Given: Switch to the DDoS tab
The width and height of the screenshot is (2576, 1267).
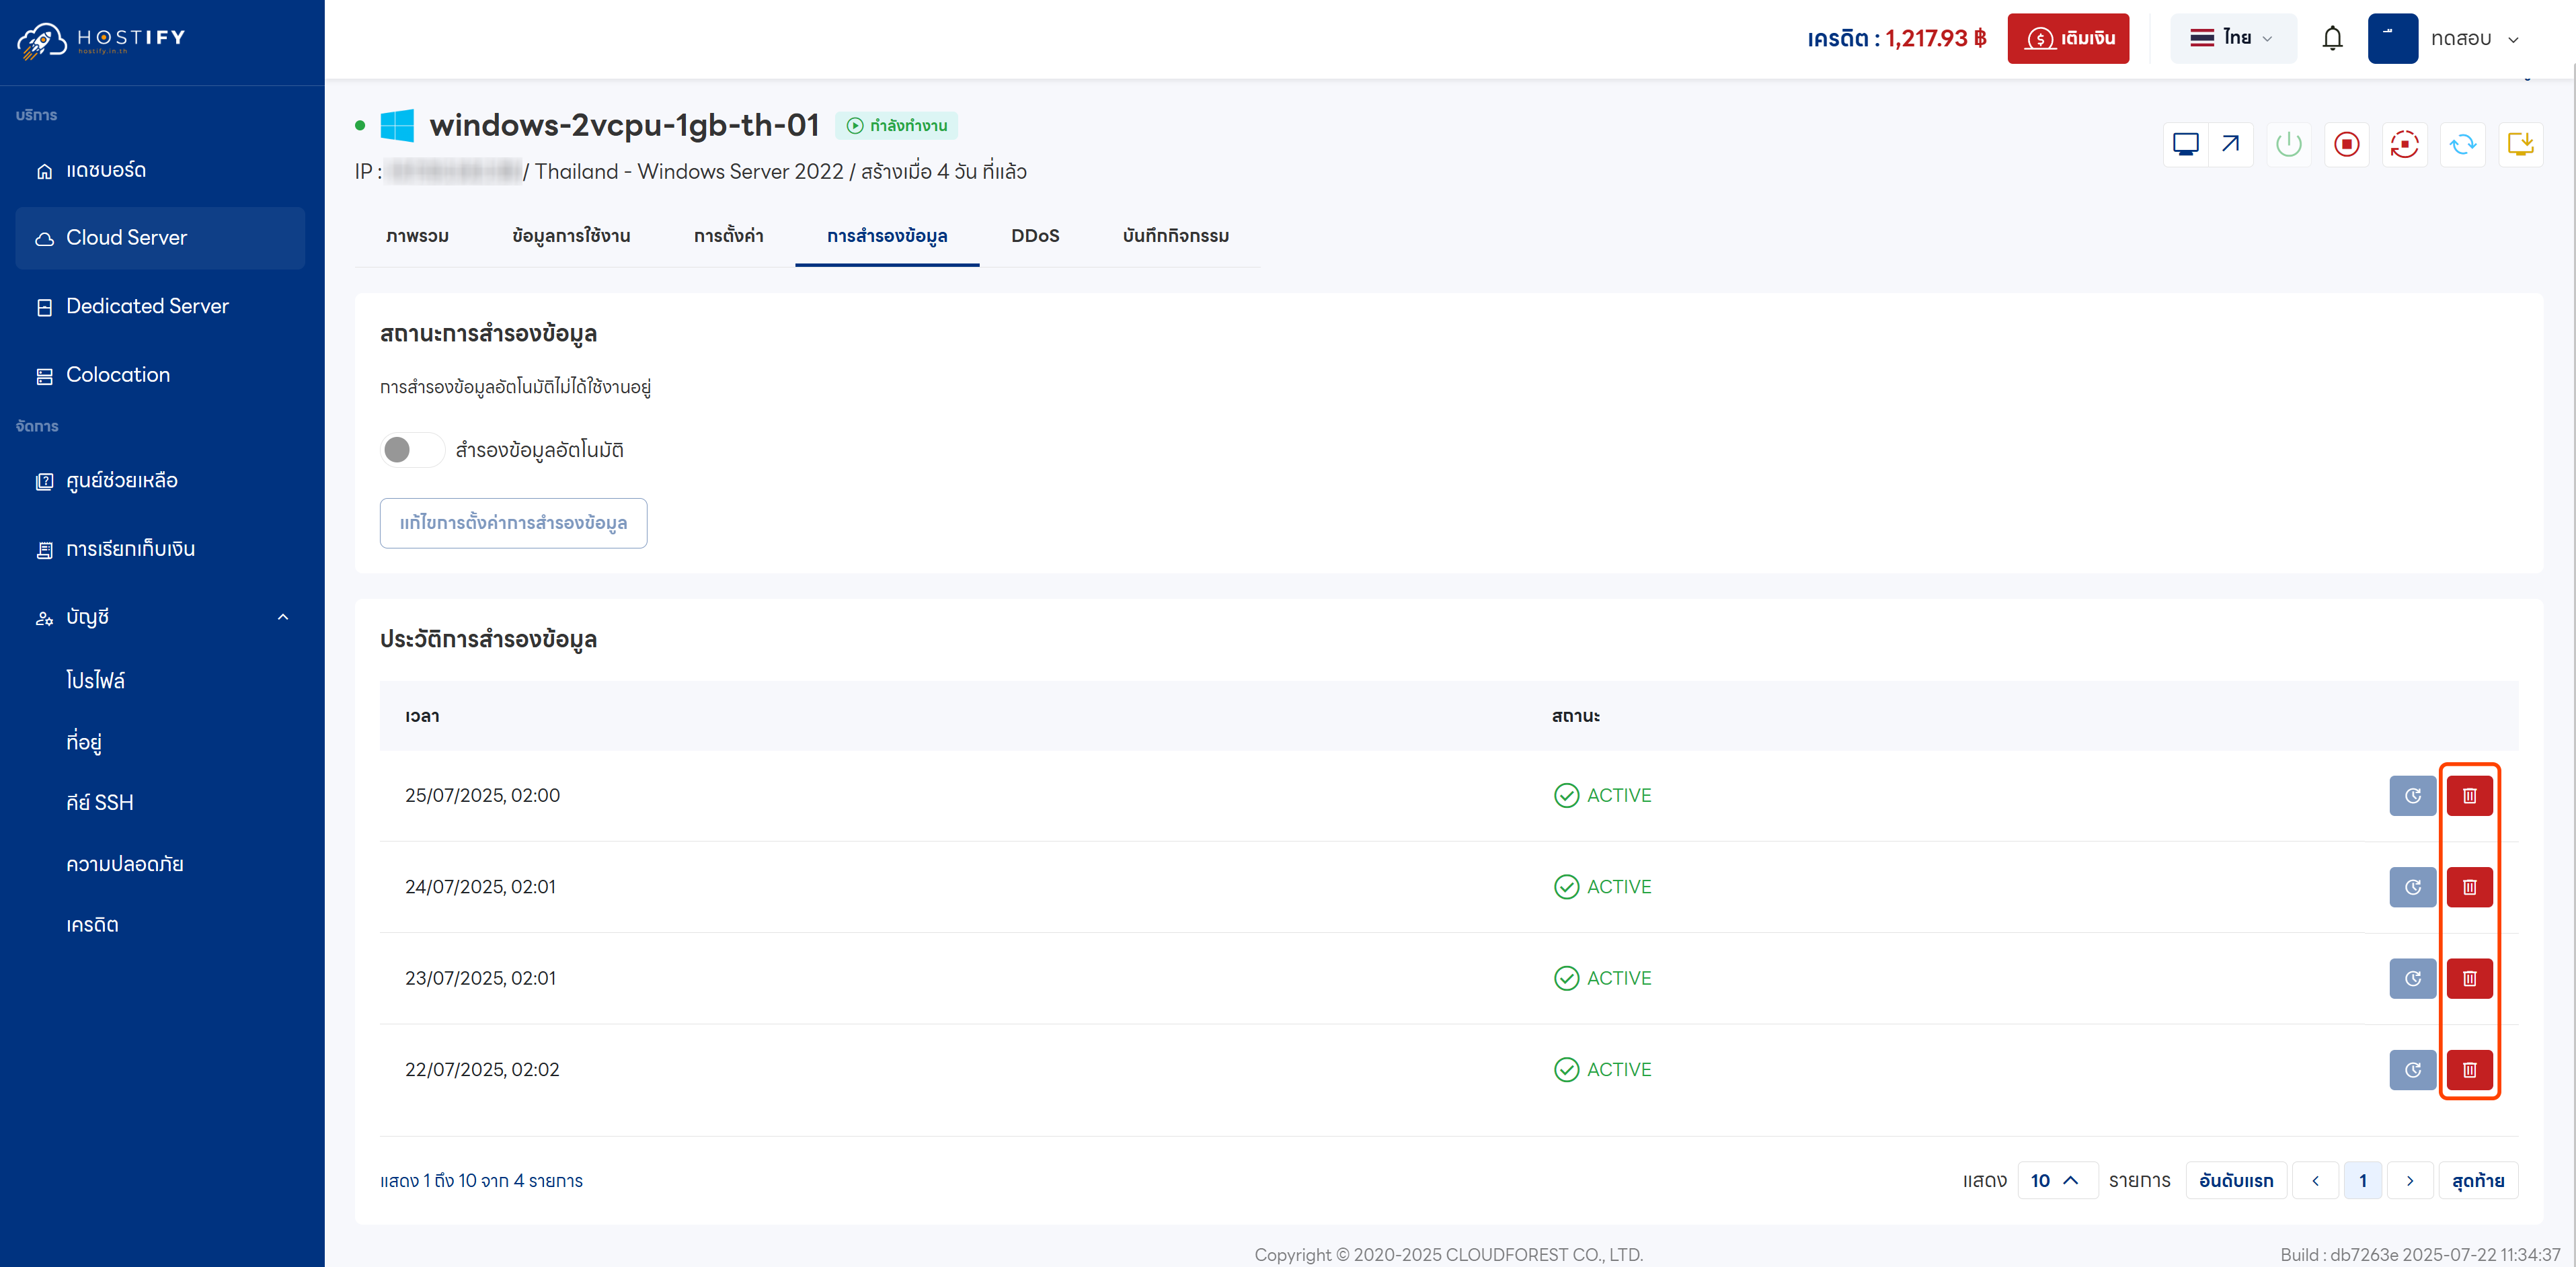Looking at the screenshot, I should pos(1034,236).
